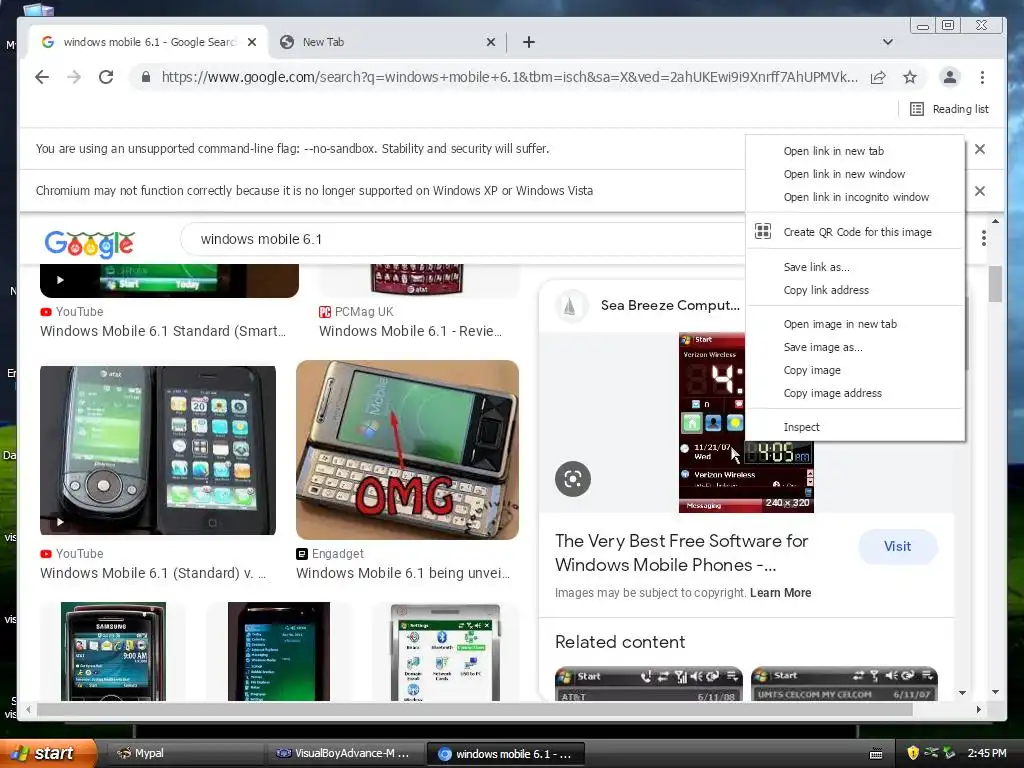Screen dimensions: 1024x768
Task: Click the Visit button
Action: (897, 547)
